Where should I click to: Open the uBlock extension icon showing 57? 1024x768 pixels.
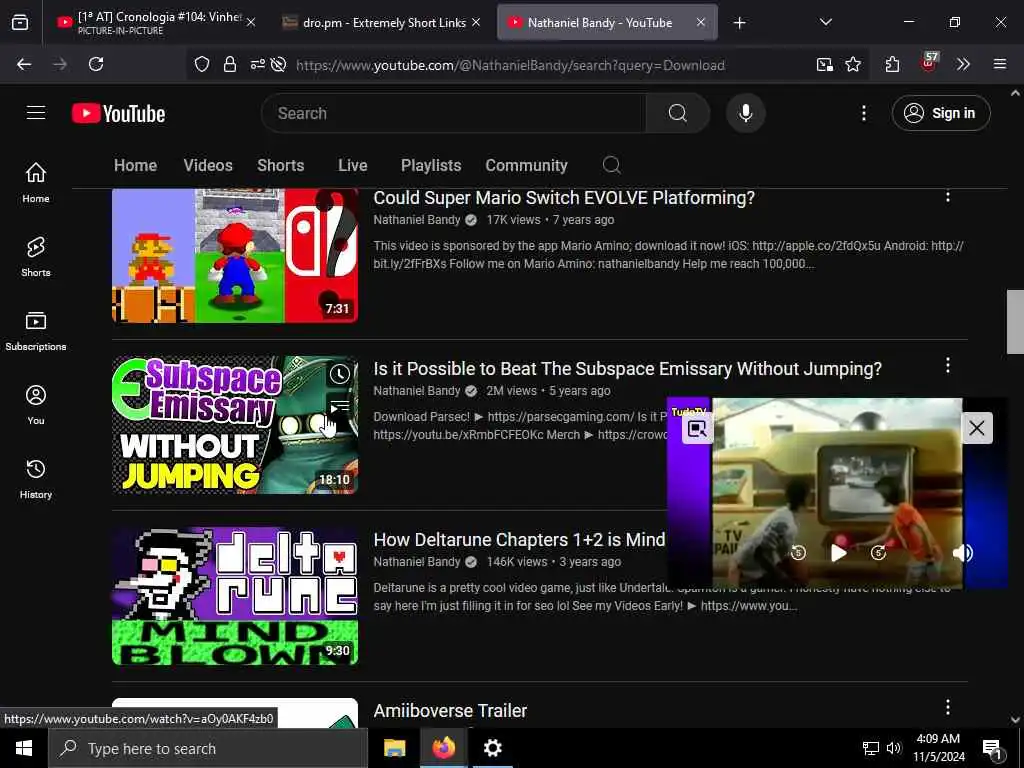928,63
